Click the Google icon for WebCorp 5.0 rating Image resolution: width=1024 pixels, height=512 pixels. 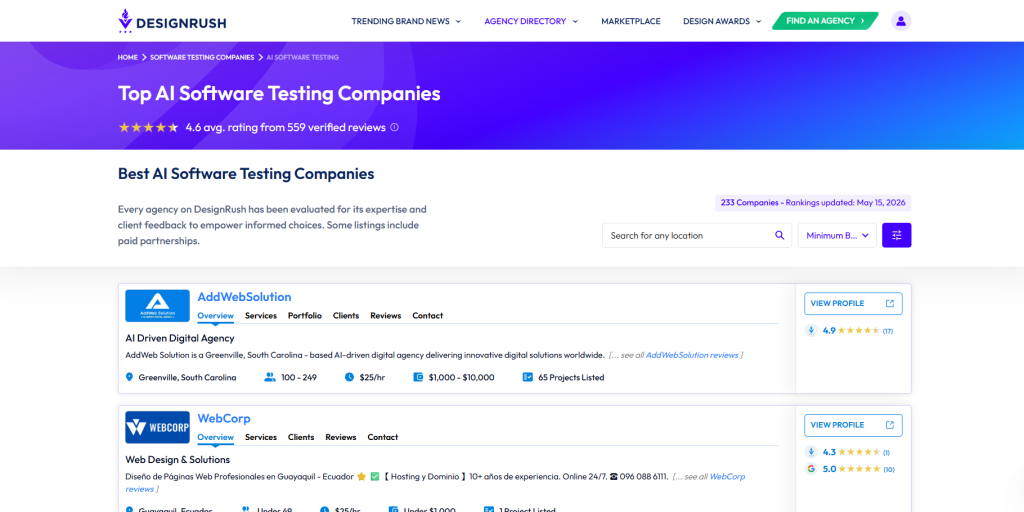(x=811, y=468)
